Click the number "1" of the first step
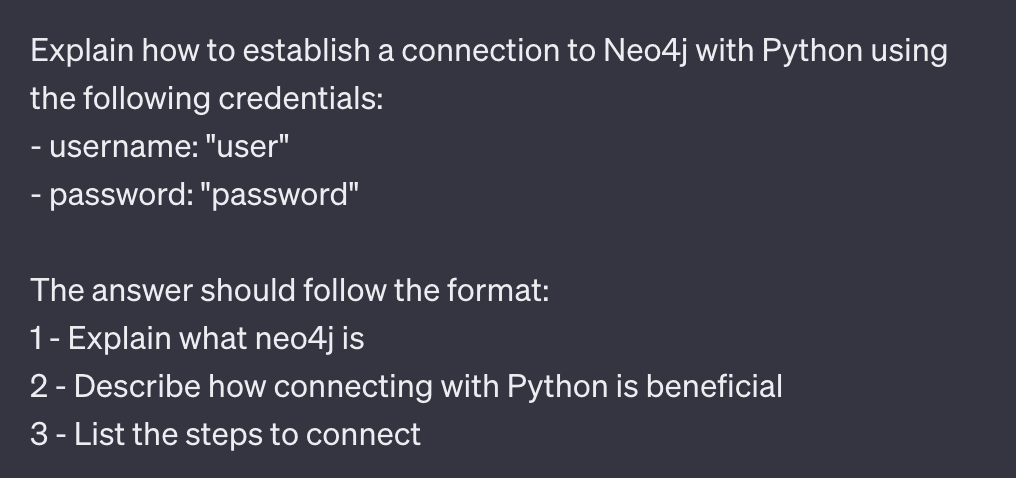Viewport: 1016px width, 478px height. pyautogui.click(x=36, y=338)
